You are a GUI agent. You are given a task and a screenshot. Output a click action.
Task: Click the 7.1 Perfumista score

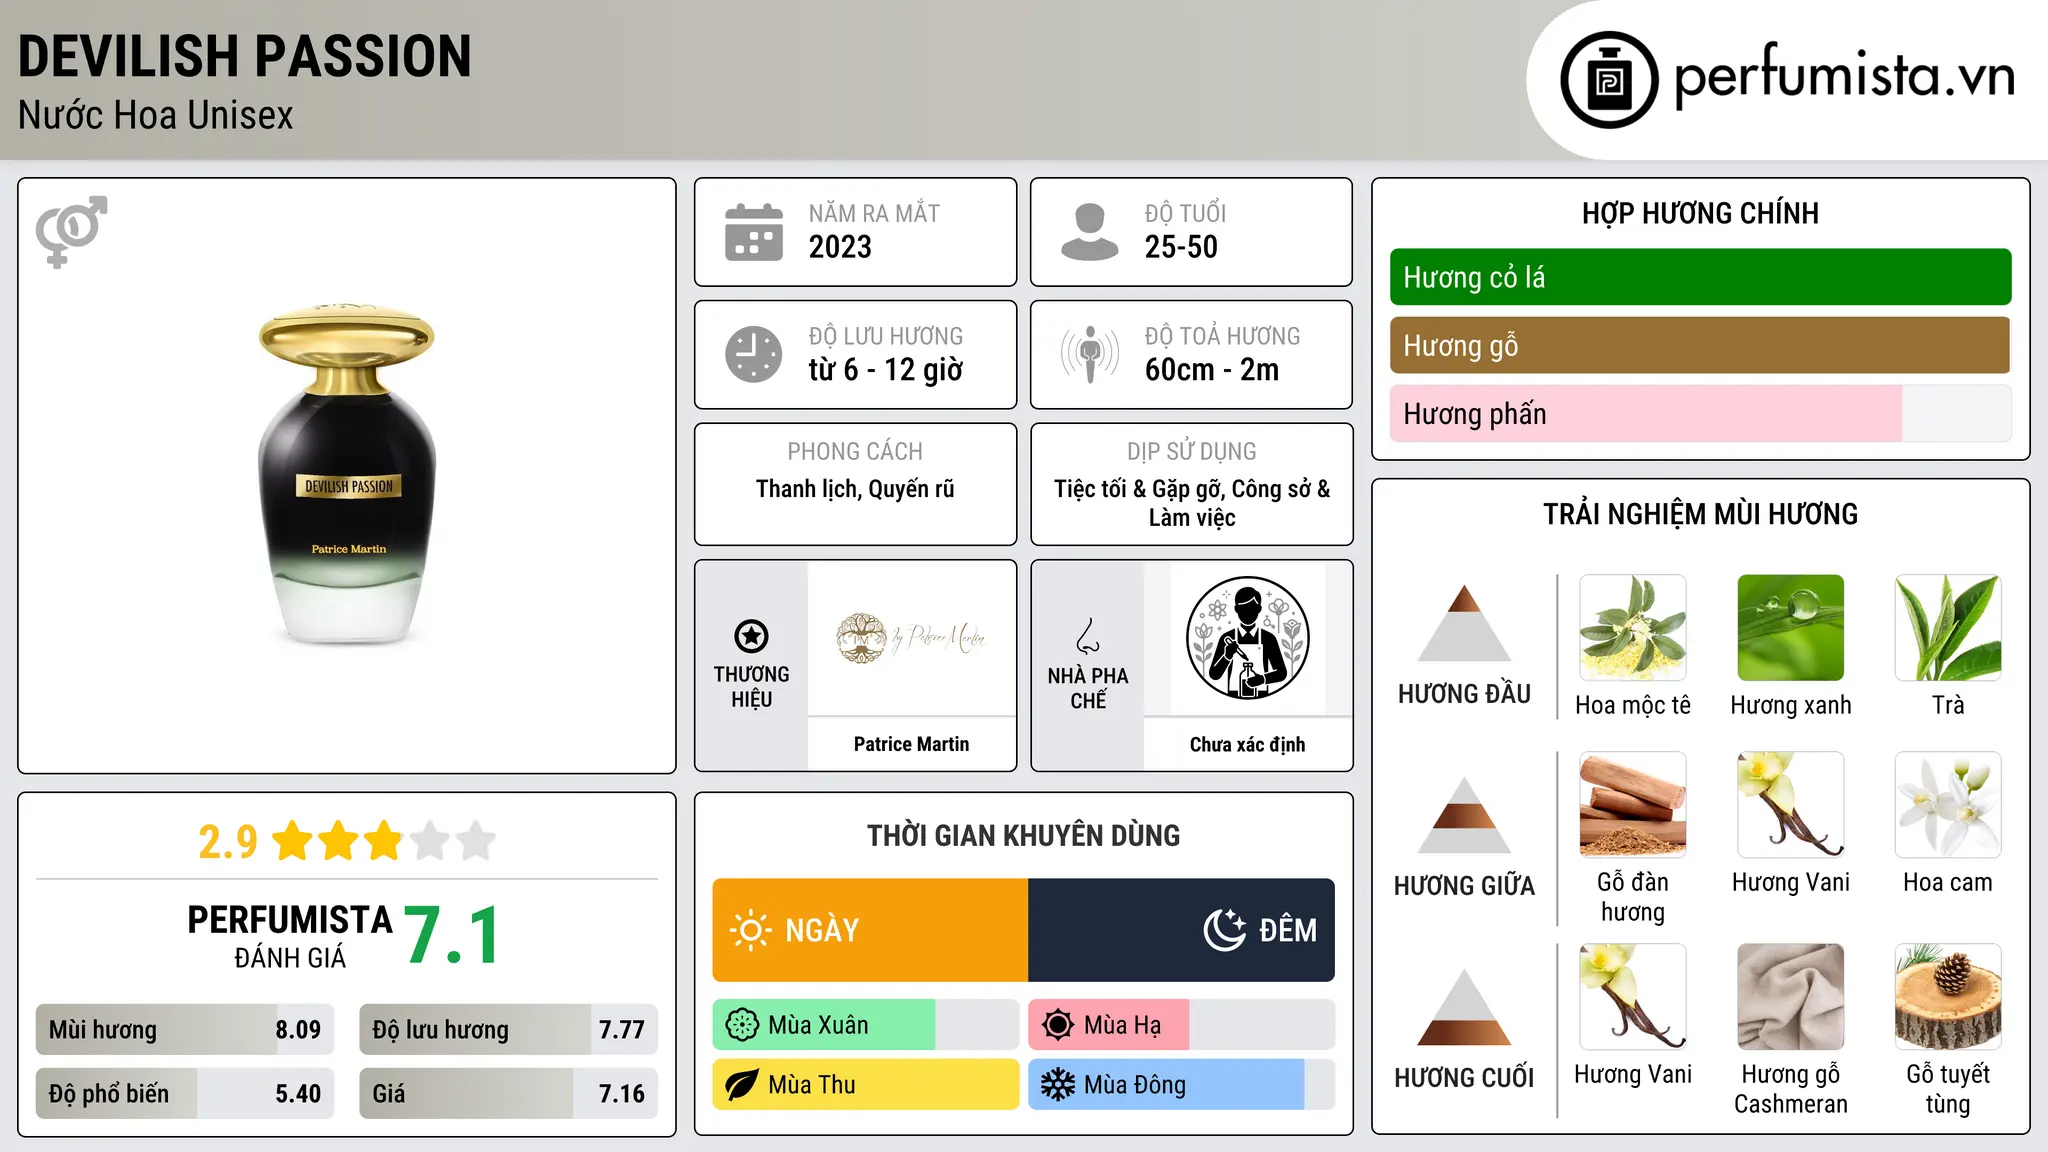pos(452,935)
